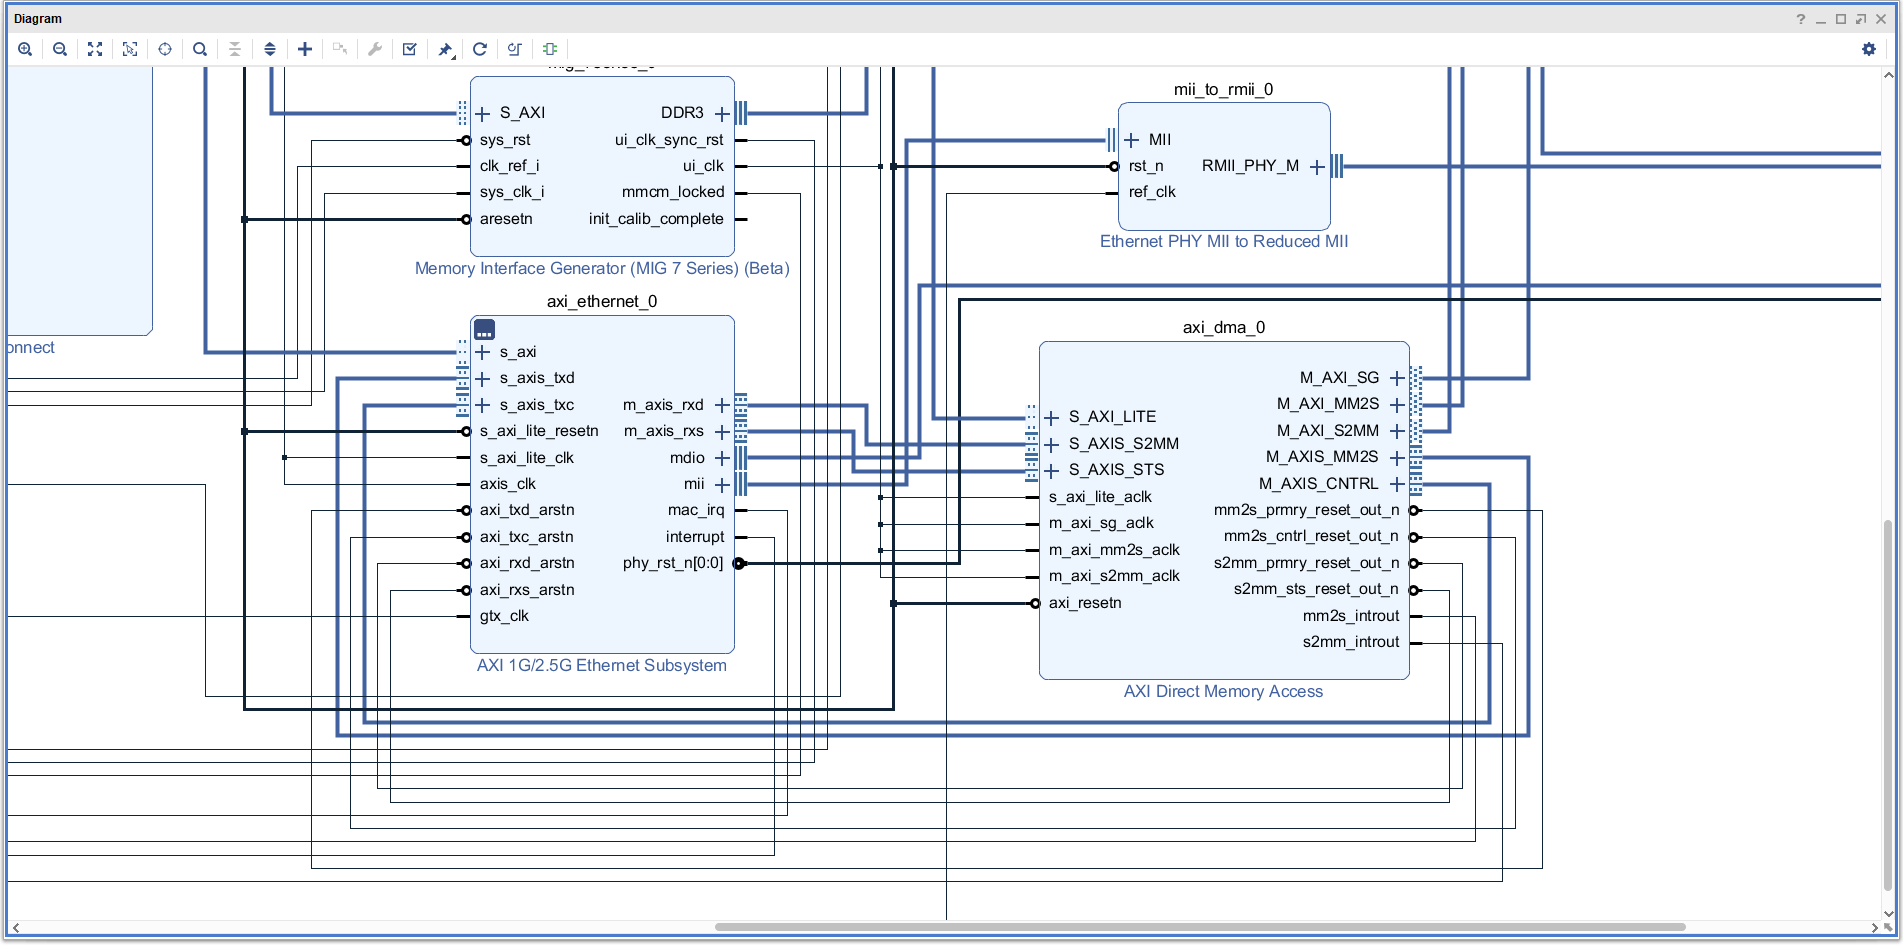Click the horizontal scrollbar at bottom

coord(1200,927)
